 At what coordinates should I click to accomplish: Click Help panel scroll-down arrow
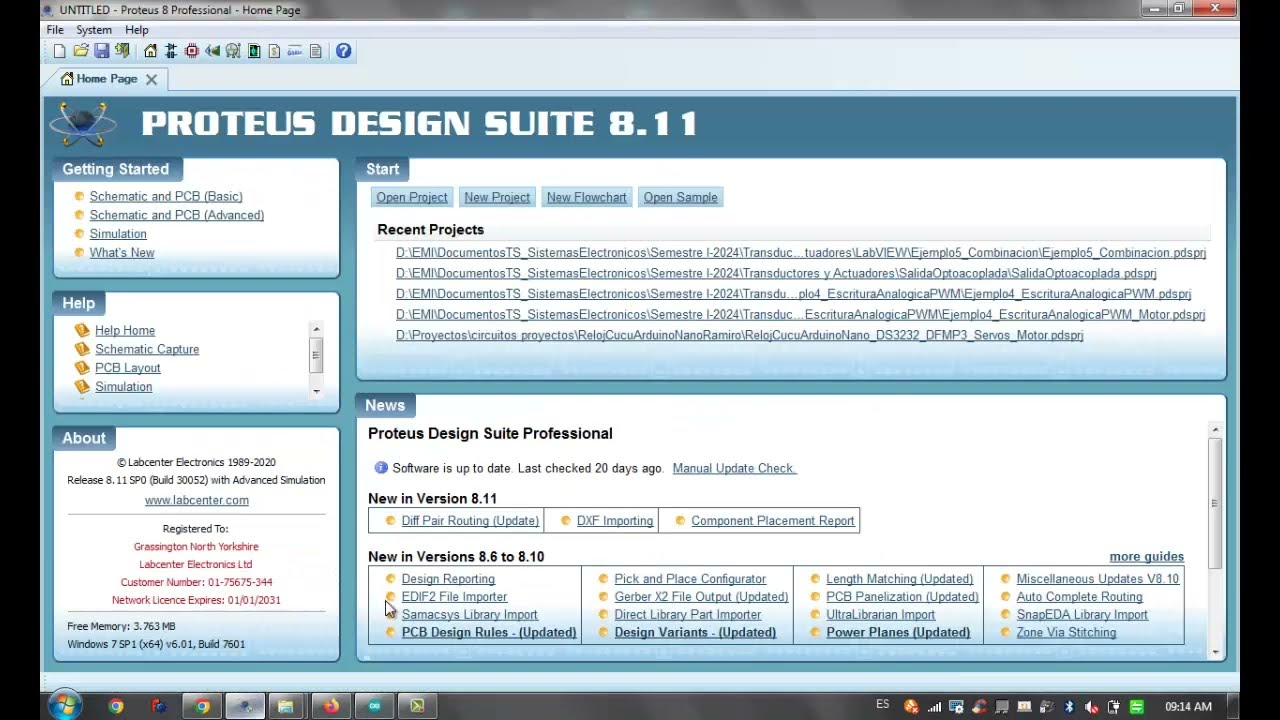click(x=316, y=391)
